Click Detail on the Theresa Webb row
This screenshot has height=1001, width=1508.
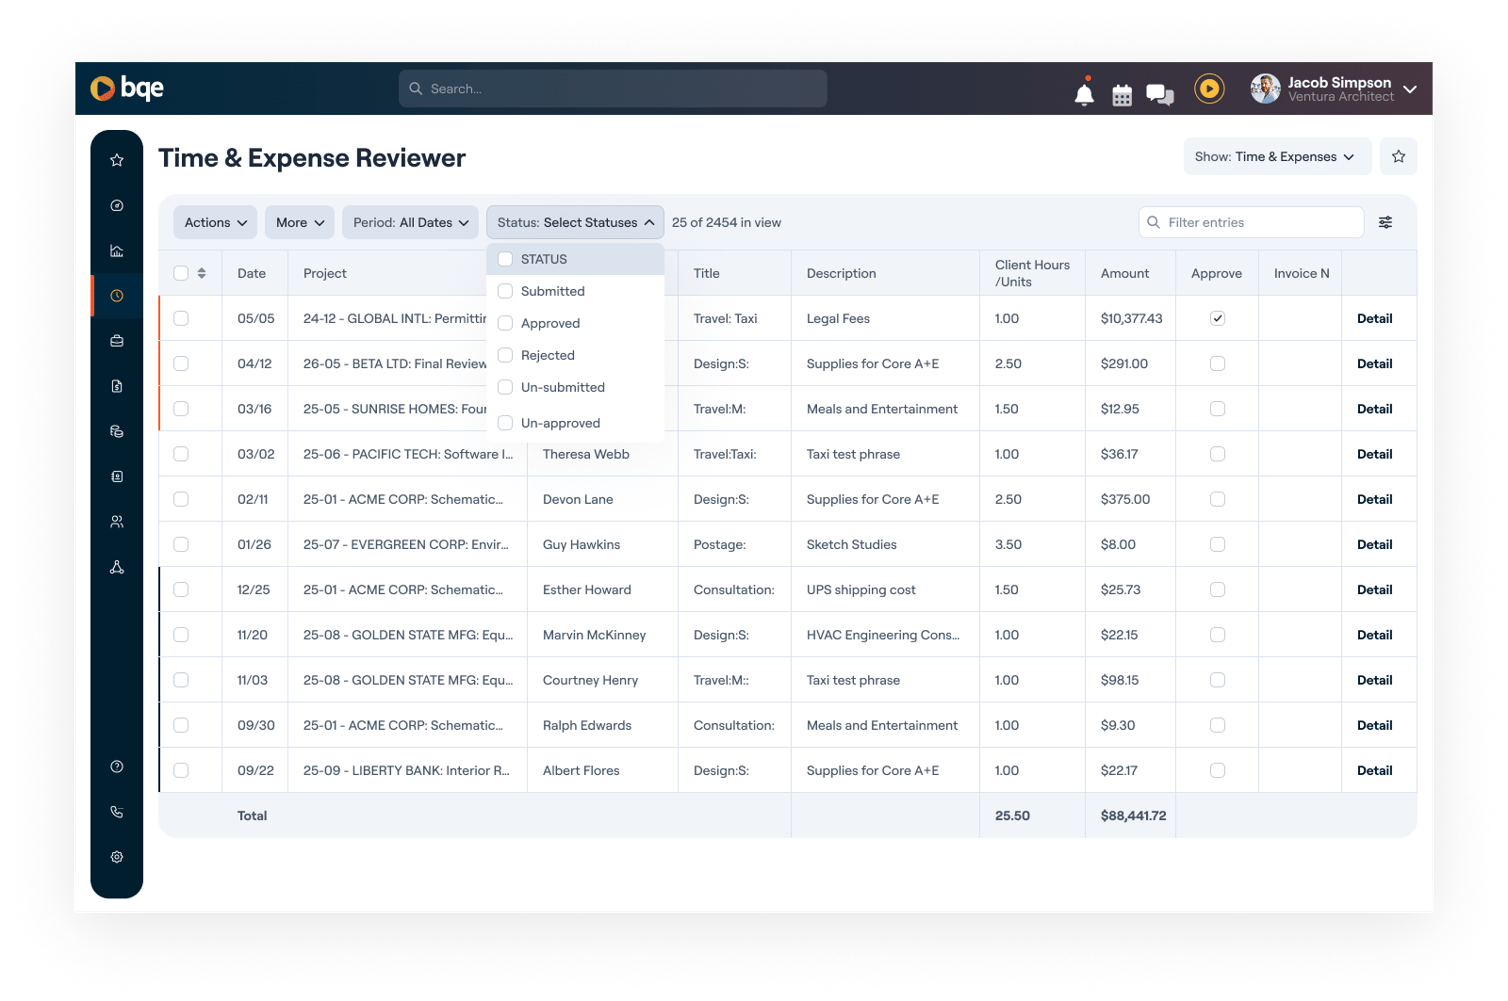click(1375, 453)
